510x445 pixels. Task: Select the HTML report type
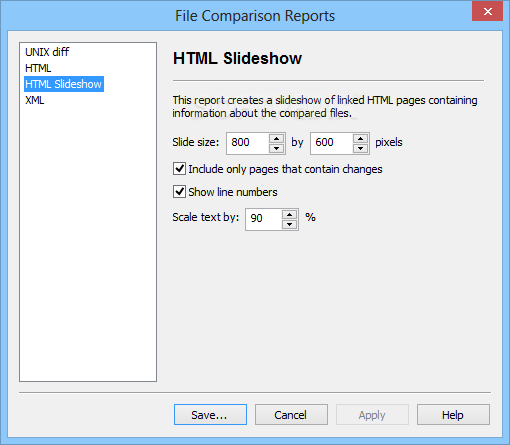(38, 68)
